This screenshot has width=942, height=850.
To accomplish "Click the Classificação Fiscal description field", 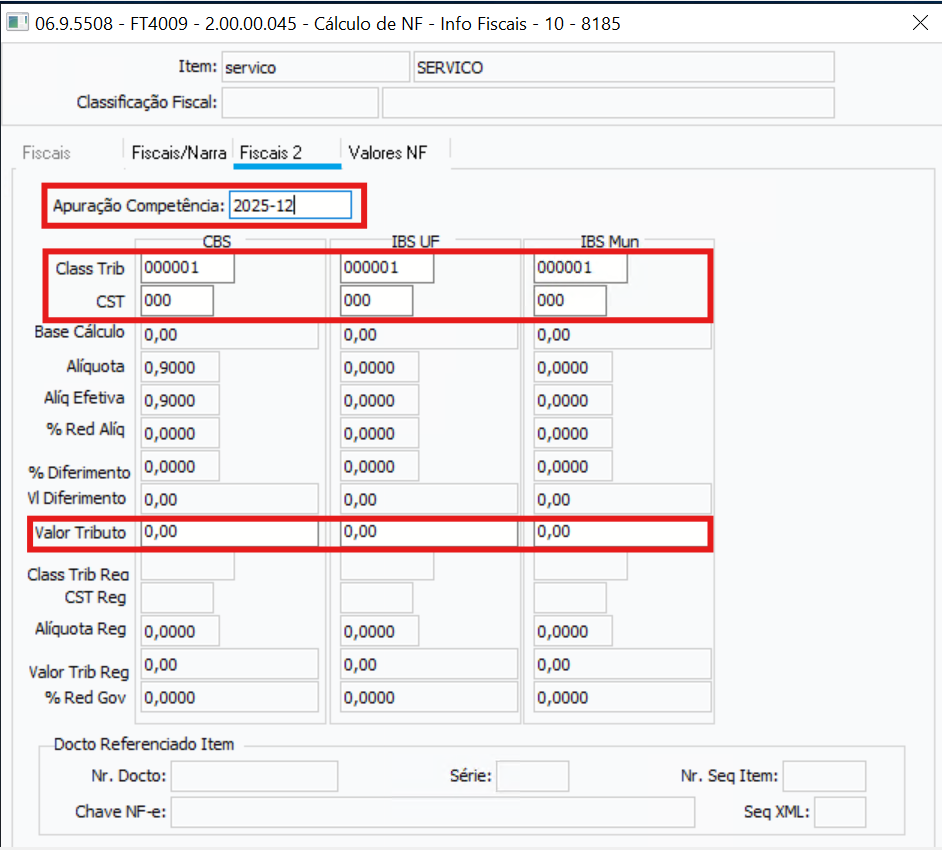I will [x=608, y=103].
